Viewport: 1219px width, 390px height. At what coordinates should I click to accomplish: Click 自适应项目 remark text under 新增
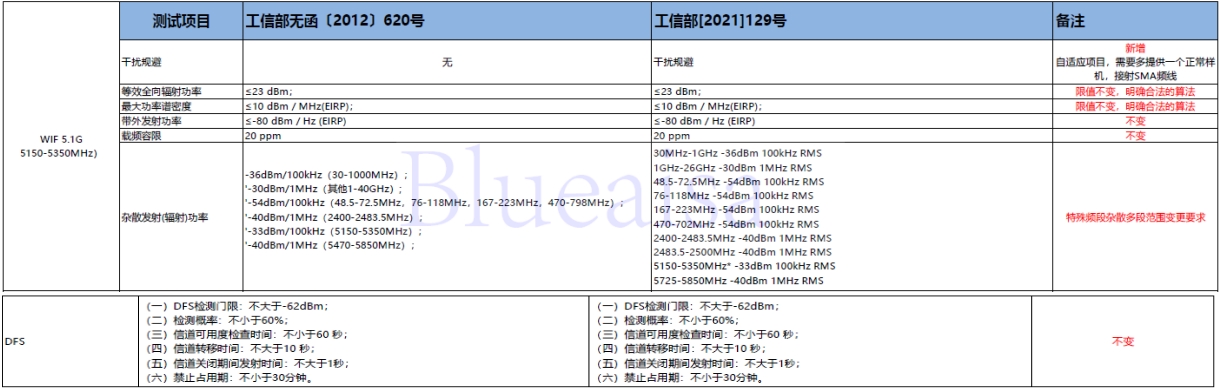tap(1135, 68)
